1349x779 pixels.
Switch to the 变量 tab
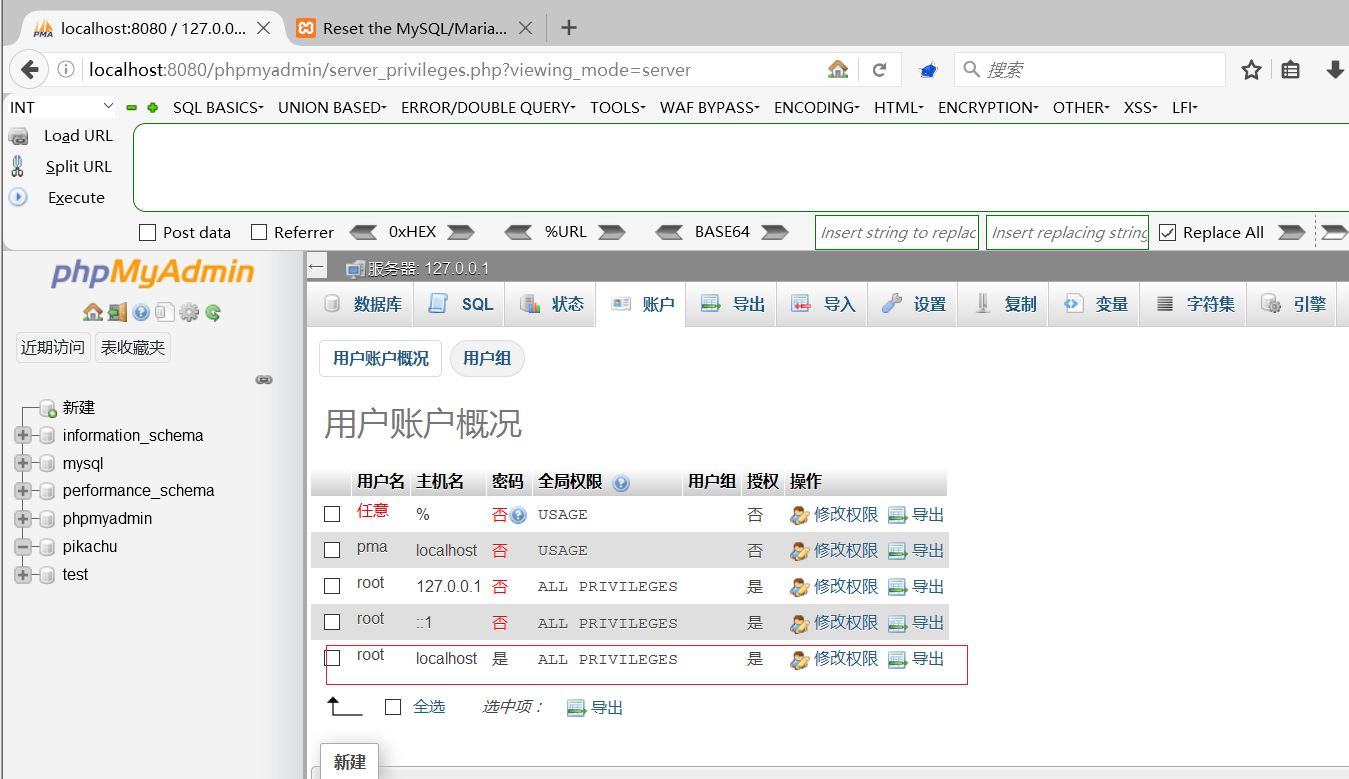pos(1095,304)
